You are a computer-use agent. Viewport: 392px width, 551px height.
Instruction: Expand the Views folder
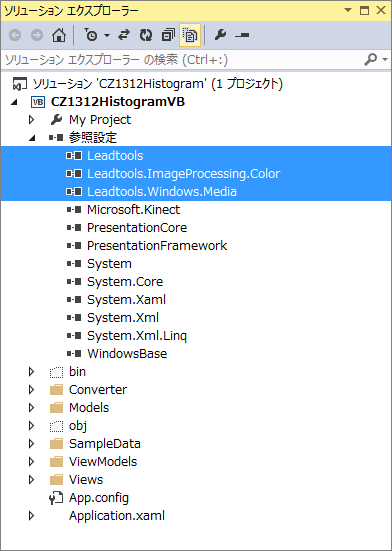coord(31,480)
